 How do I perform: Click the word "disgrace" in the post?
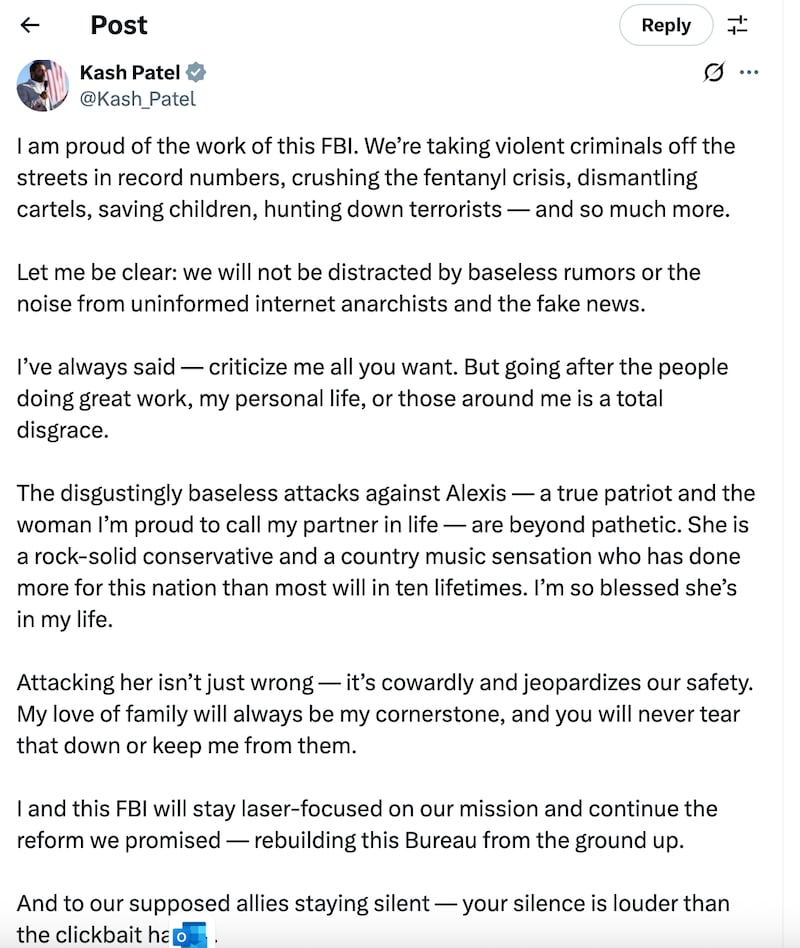click(60, 430)
